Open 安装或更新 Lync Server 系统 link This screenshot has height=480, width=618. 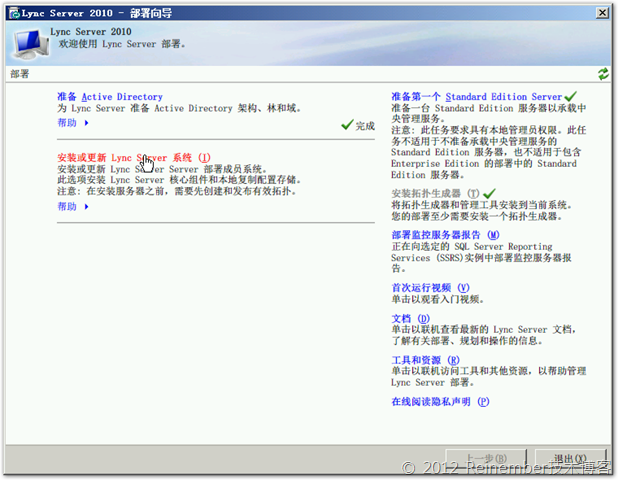[x=134, y=158]
